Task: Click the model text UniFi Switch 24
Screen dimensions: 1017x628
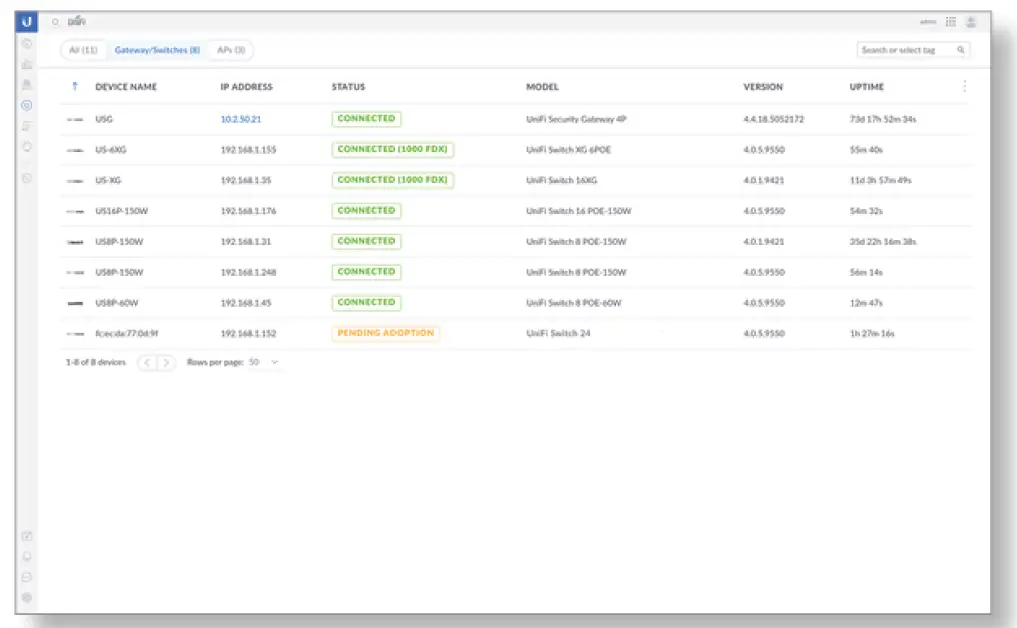Action: point(558,333)
